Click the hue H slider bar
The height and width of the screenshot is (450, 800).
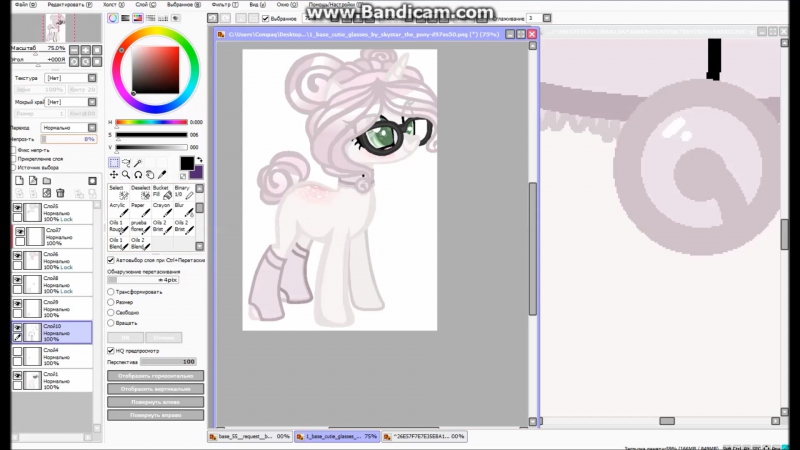tap(152, 122)
